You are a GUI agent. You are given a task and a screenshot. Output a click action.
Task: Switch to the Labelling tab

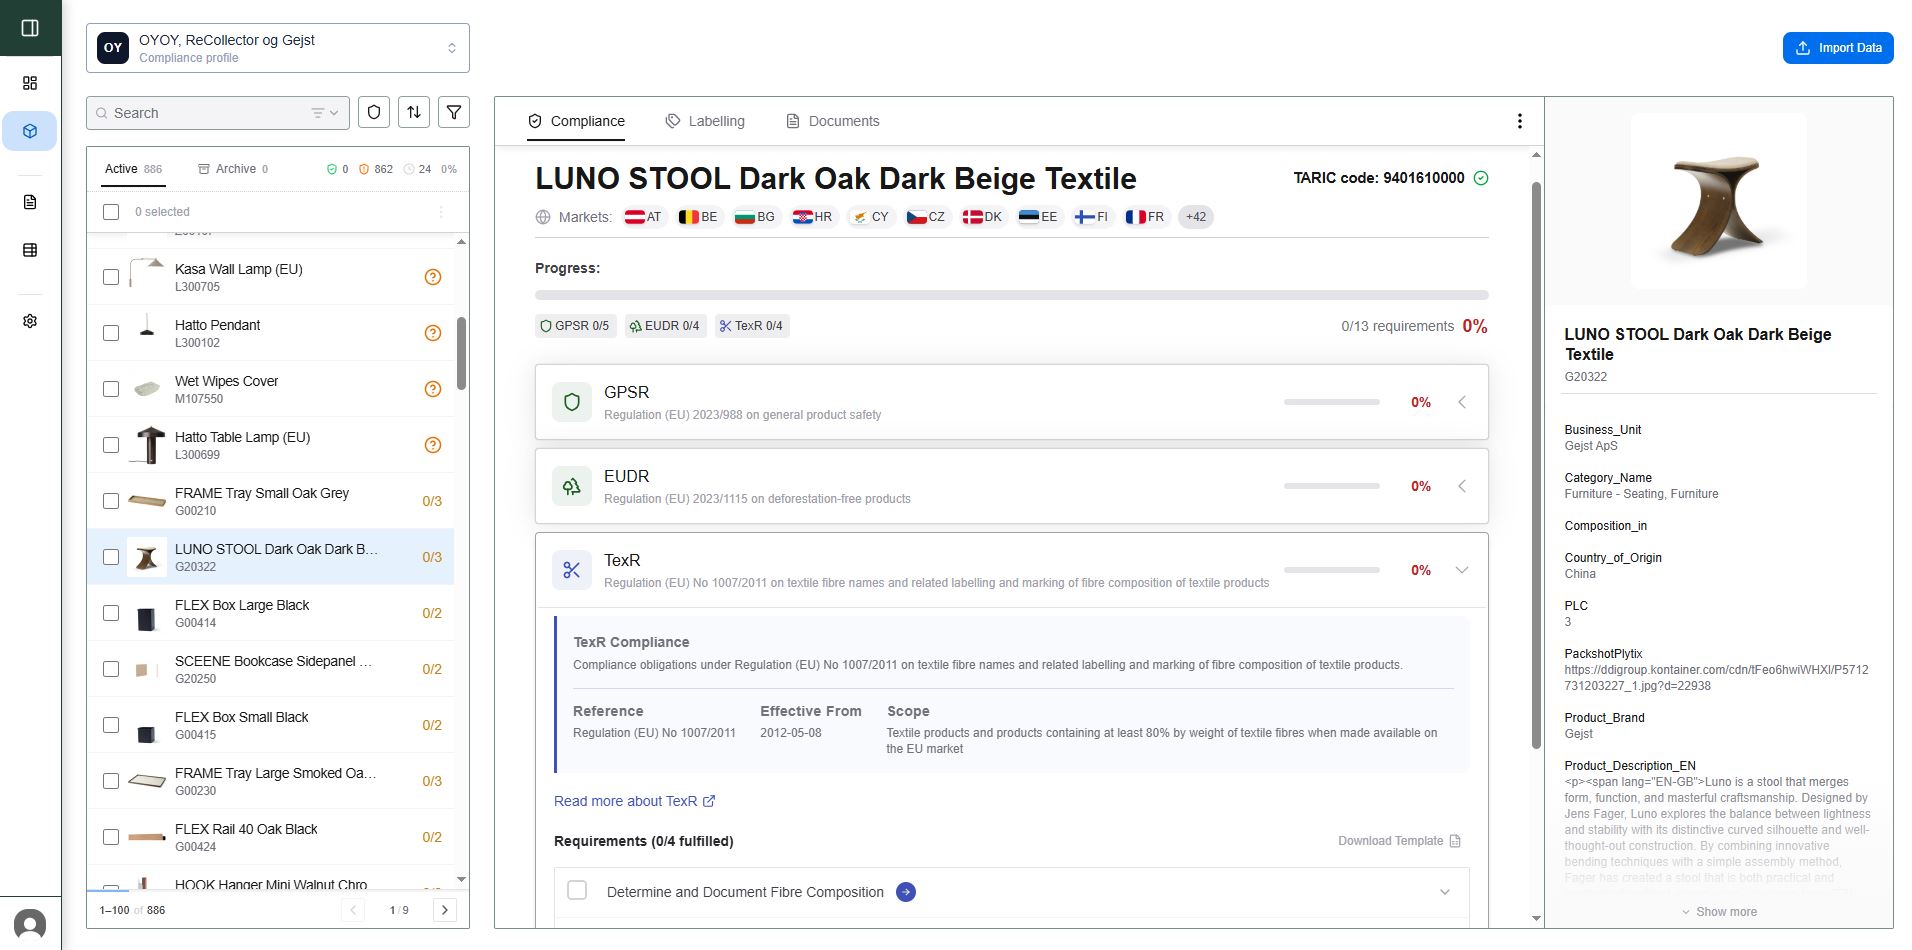[x=705, y=121]
